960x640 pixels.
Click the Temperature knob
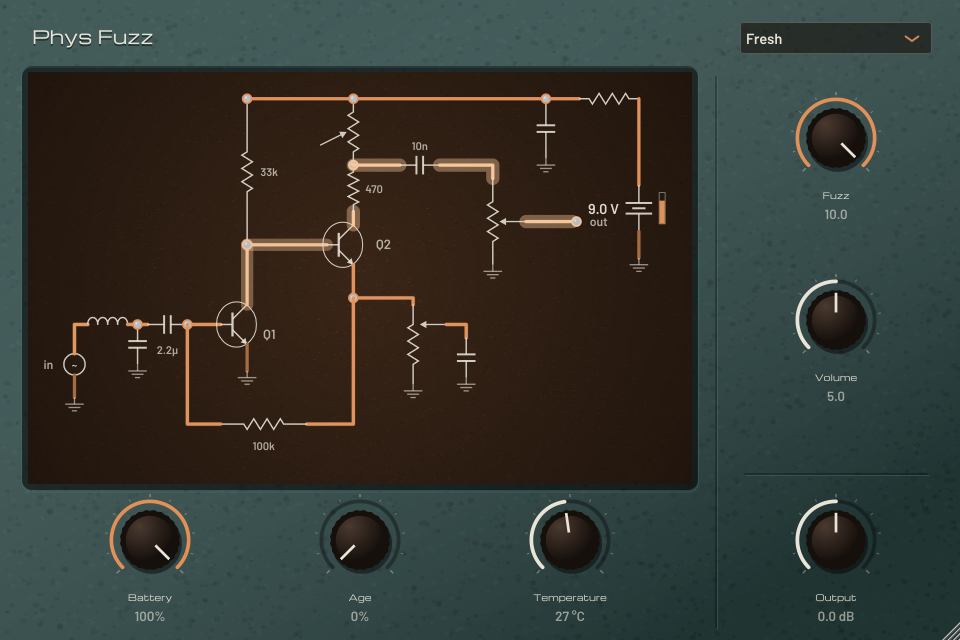pyautogui.click(x=570, y=540)
